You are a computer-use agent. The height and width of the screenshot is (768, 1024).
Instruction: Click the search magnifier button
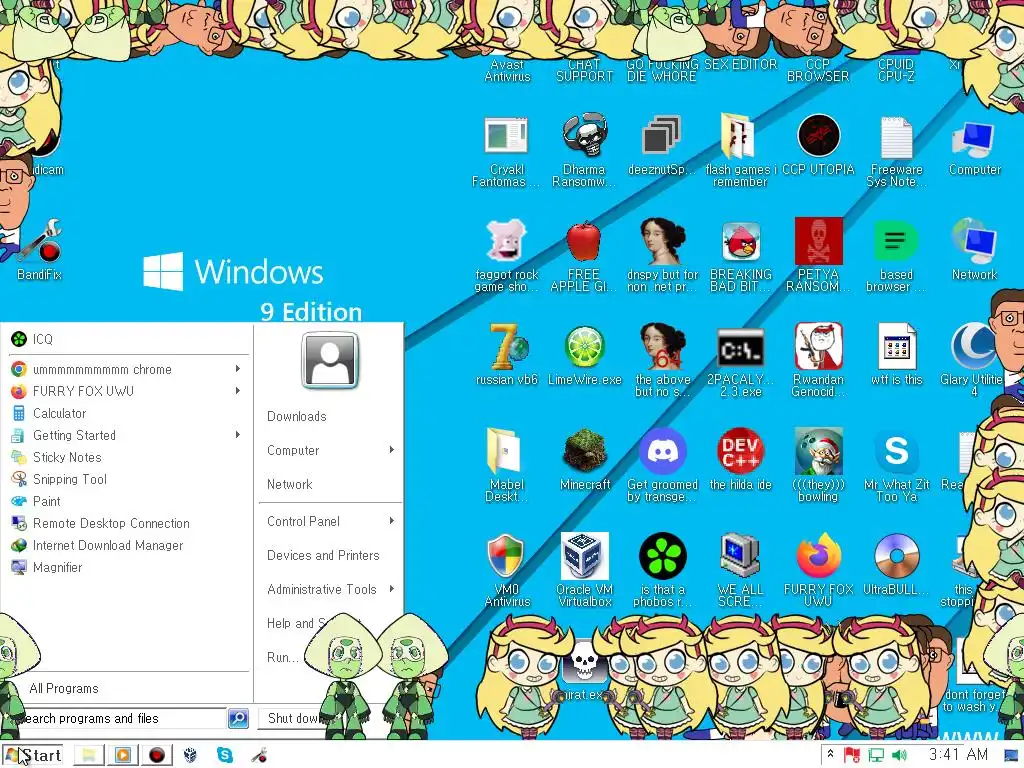tap(238, 718)
